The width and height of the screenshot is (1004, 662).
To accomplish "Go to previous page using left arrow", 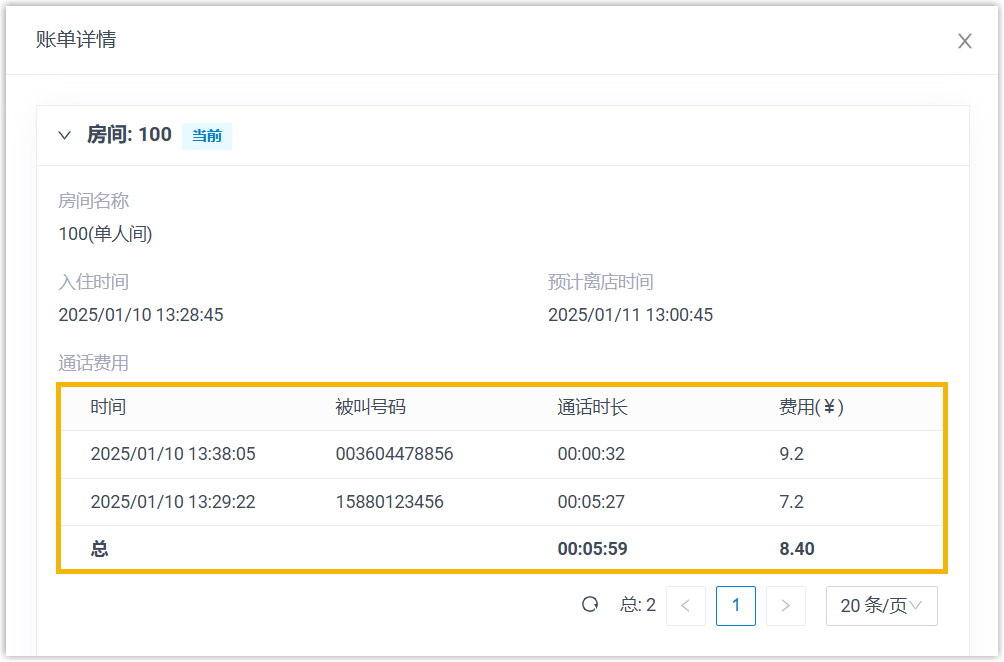I will click(685, 605).
